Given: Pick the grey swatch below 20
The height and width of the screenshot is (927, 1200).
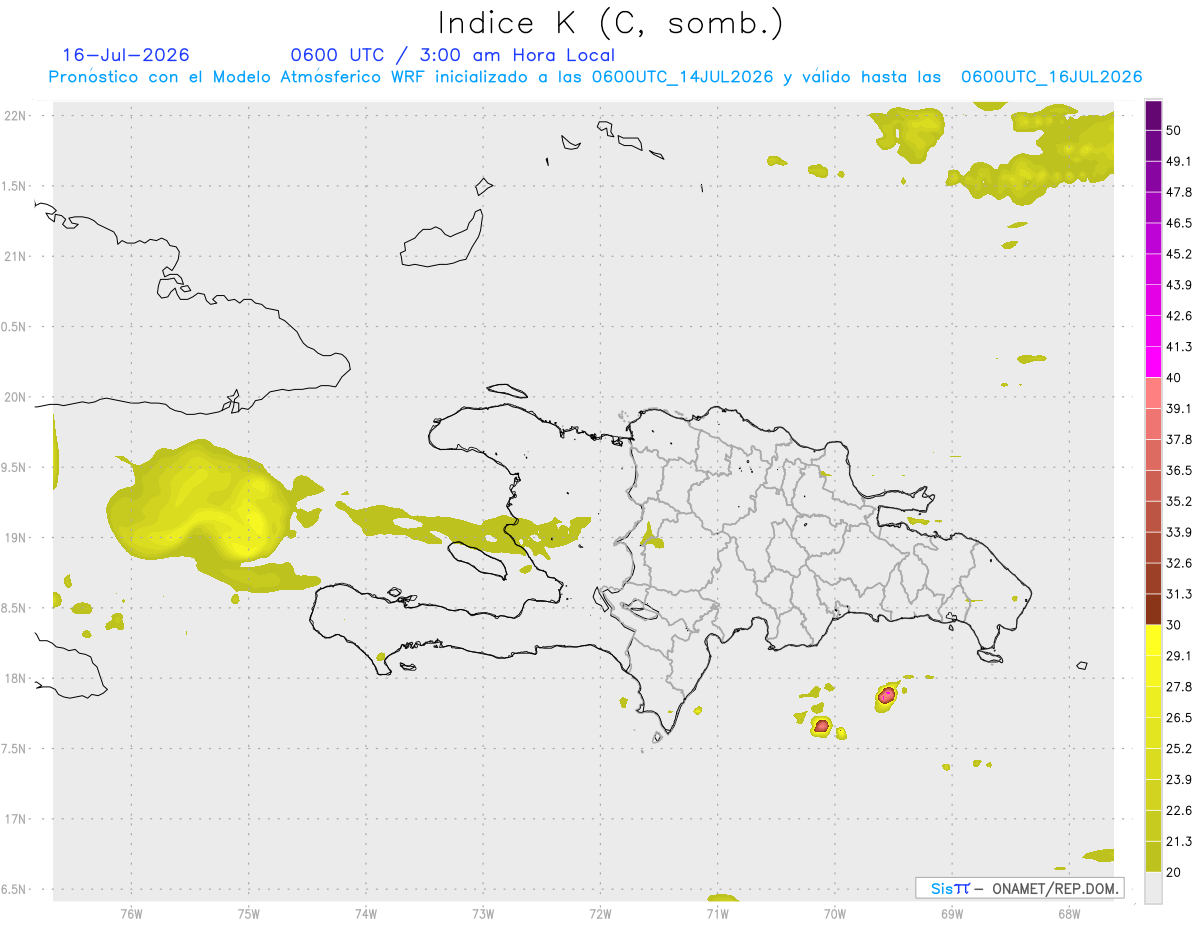Looking at the screenshot, I should pos(1153,888).
